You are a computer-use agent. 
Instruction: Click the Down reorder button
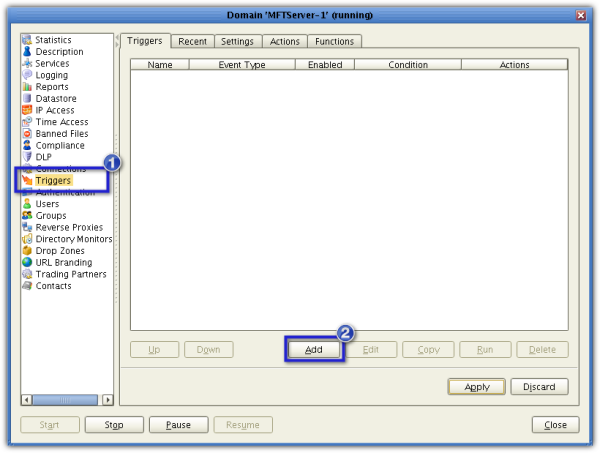tap(209, 349)
